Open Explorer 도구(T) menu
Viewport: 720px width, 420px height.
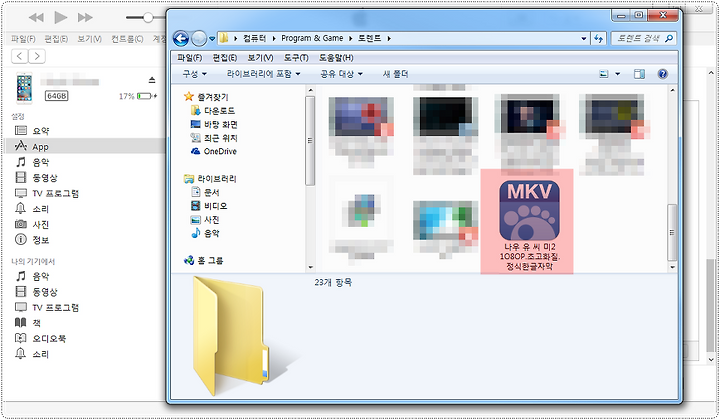click(x=296, y=58)
